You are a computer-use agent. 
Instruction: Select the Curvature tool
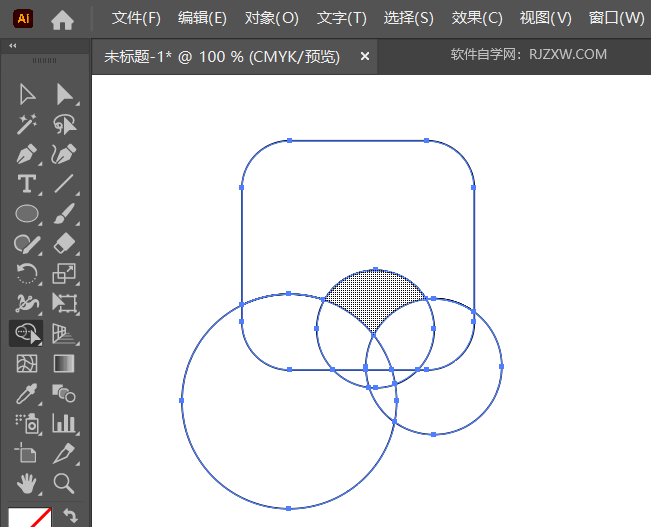64,154
